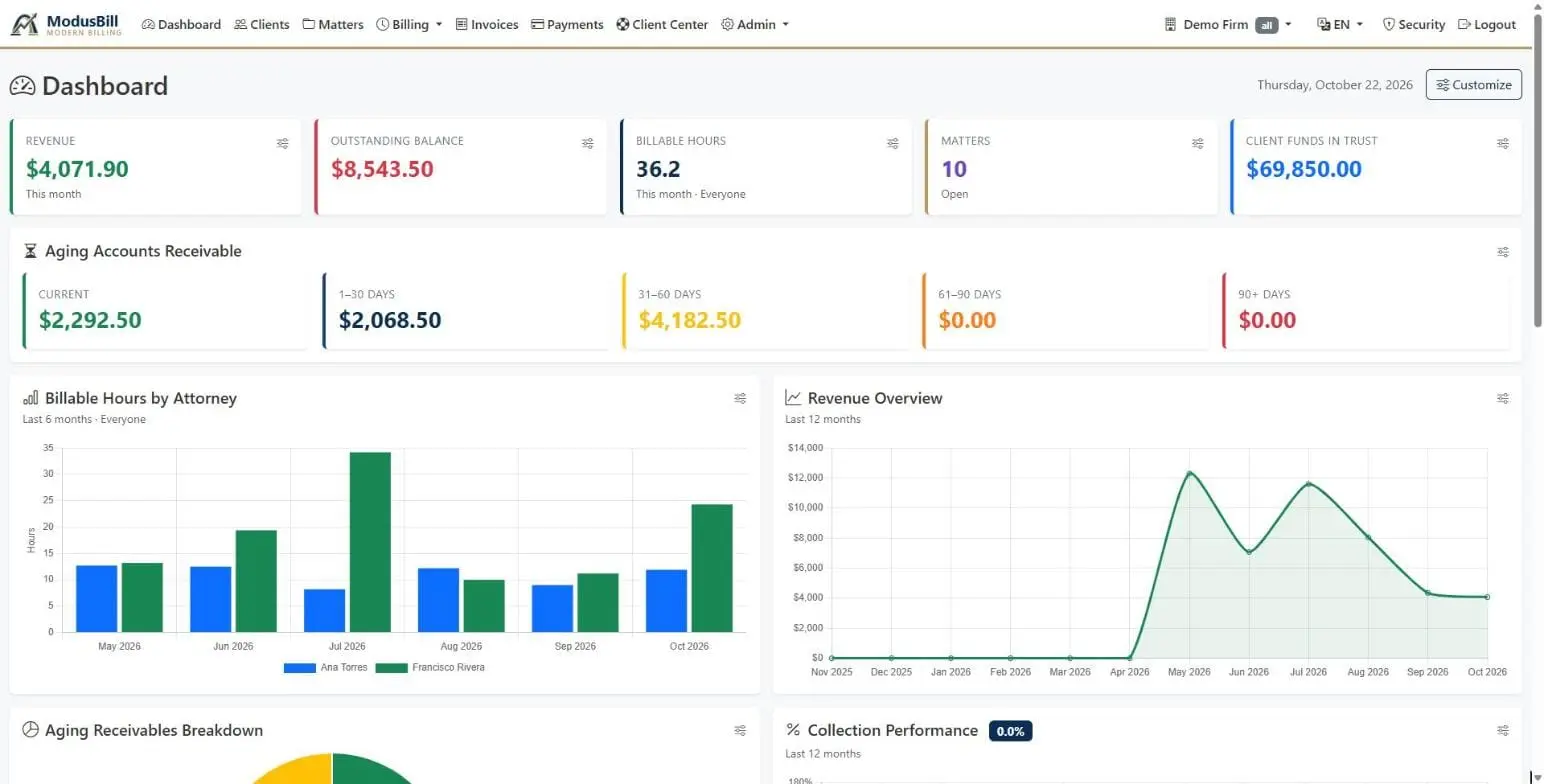This screenshot has width=1544, height=784.
Task: Click the 0.0% Collection Performance badge
Action: pyautogui.click(x=1010, y=731)
